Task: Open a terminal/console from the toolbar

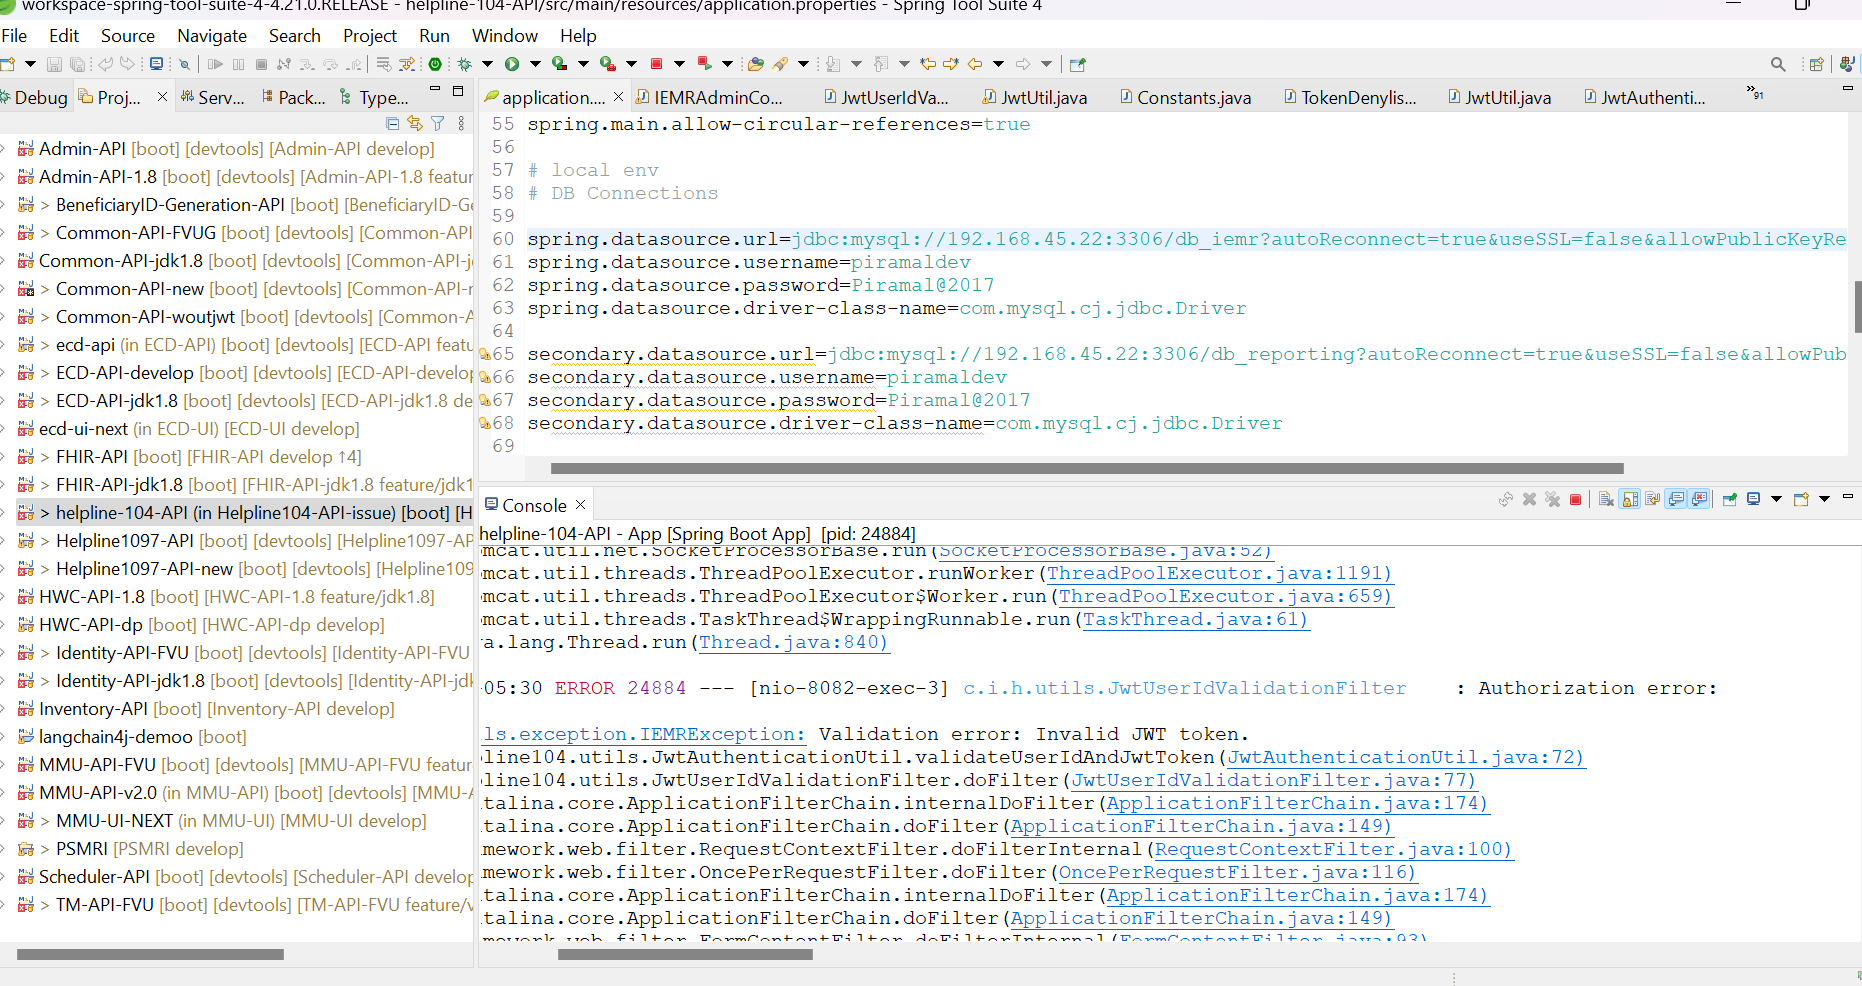Action: (157, 64)
